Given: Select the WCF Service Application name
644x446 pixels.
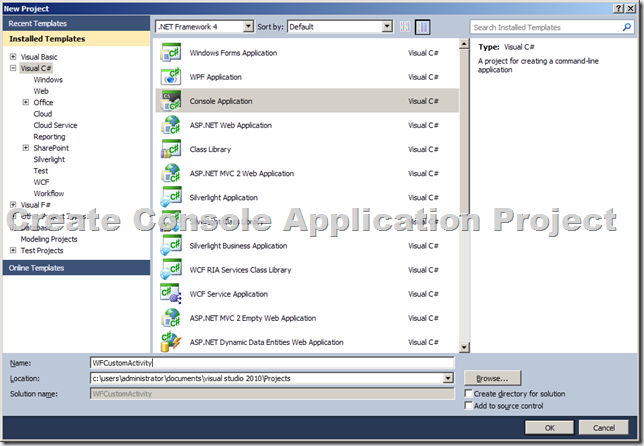Looking at the screenshot, I should 229,294.
